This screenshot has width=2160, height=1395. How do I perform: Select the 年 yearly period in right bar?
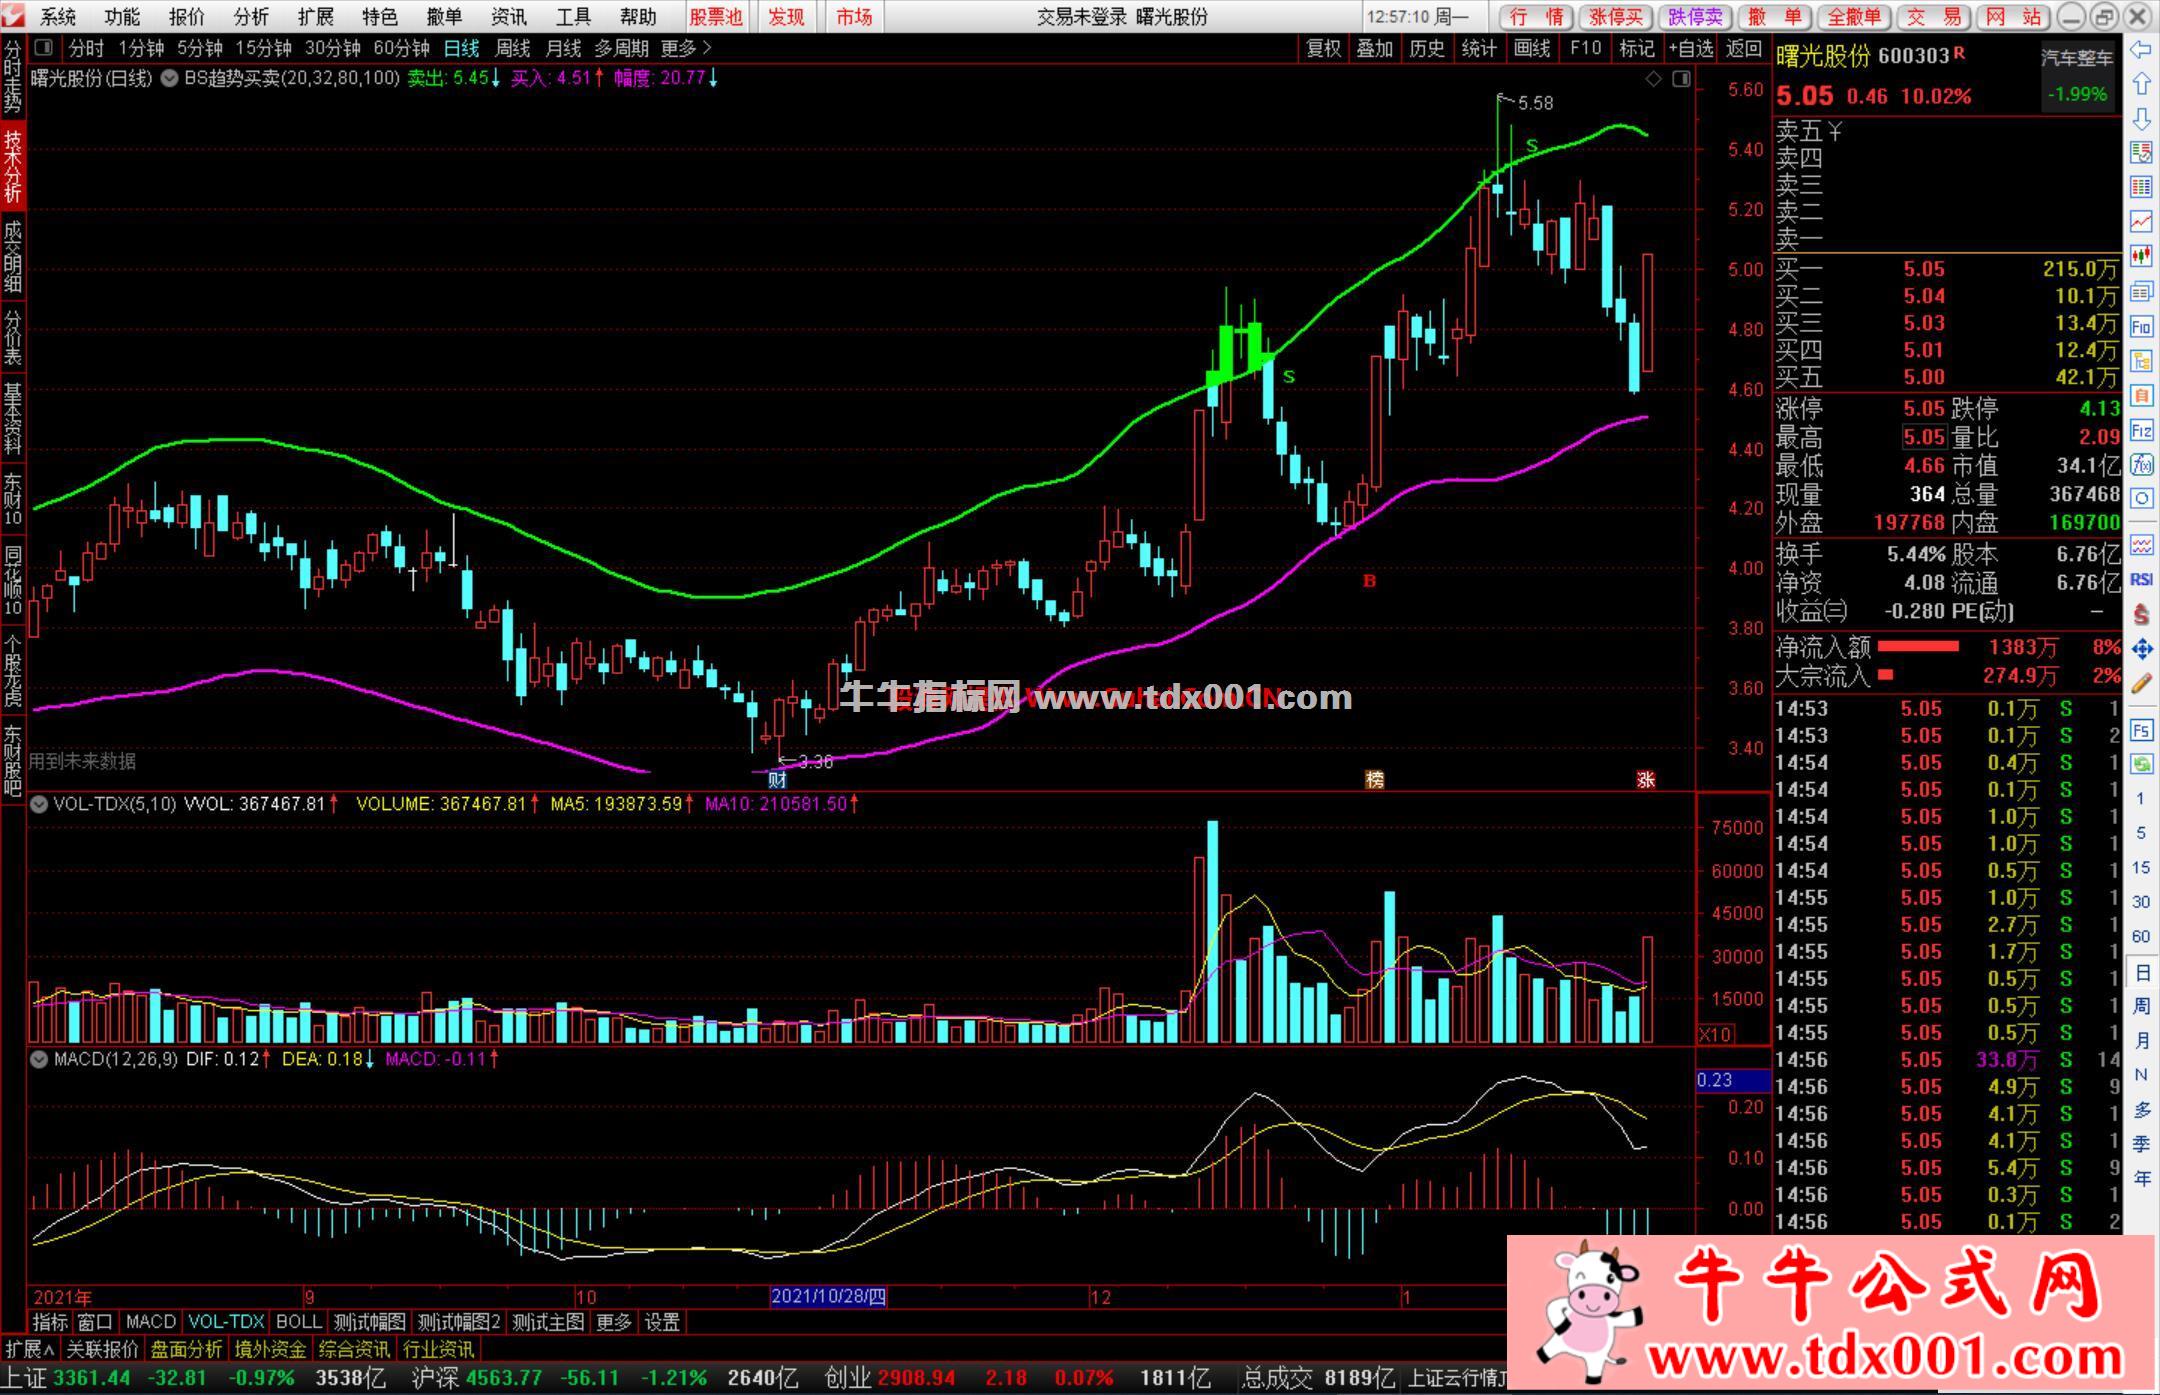coord(2141,1179)
